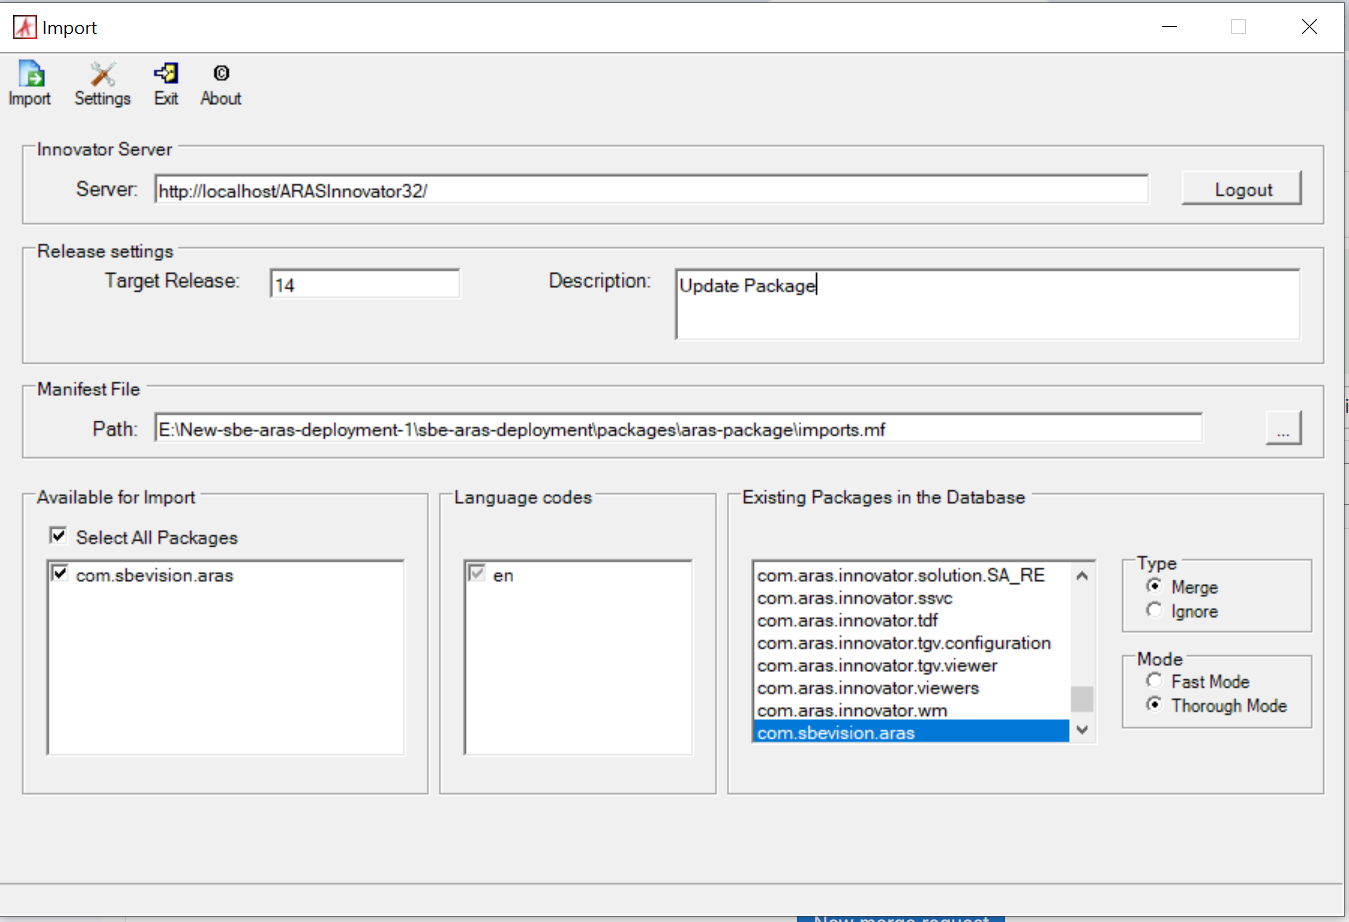Click the Aras app icon in title bar
Image resolution: width=1349 pixels, height=922 pixels.
pos(24,27)
